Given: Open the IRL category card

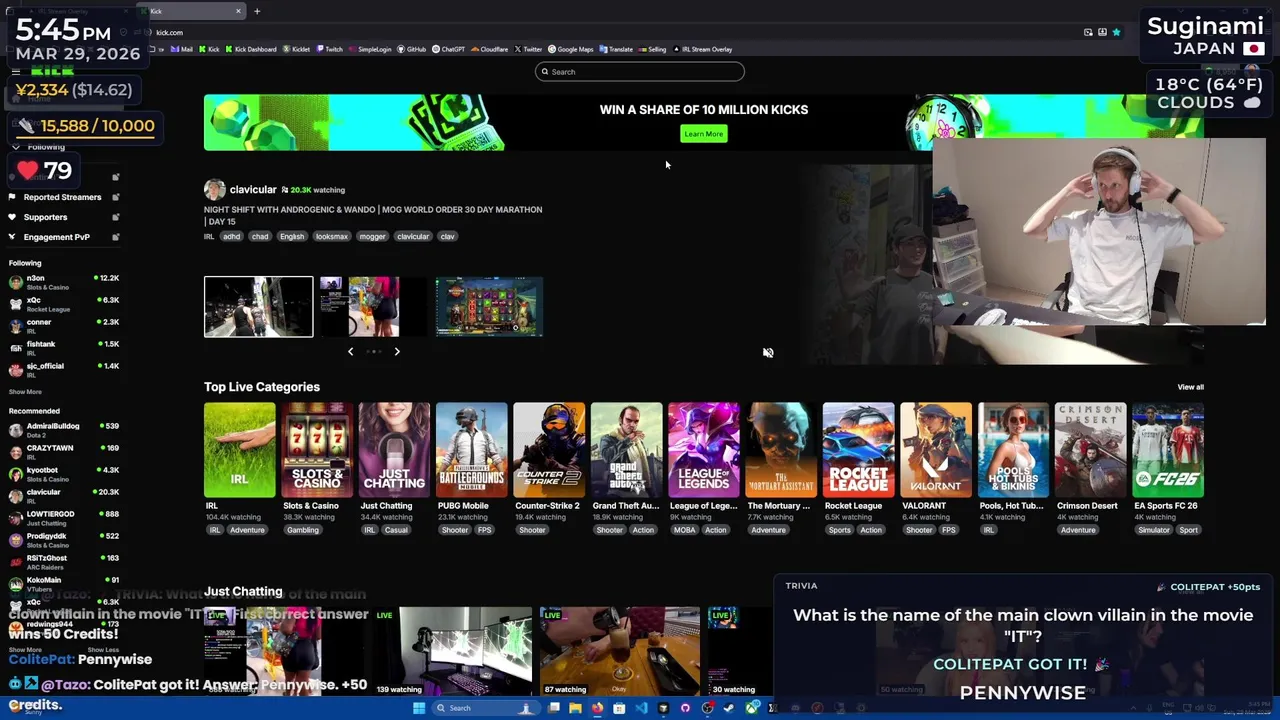Looking at the screenshot, I should [240, 450].
